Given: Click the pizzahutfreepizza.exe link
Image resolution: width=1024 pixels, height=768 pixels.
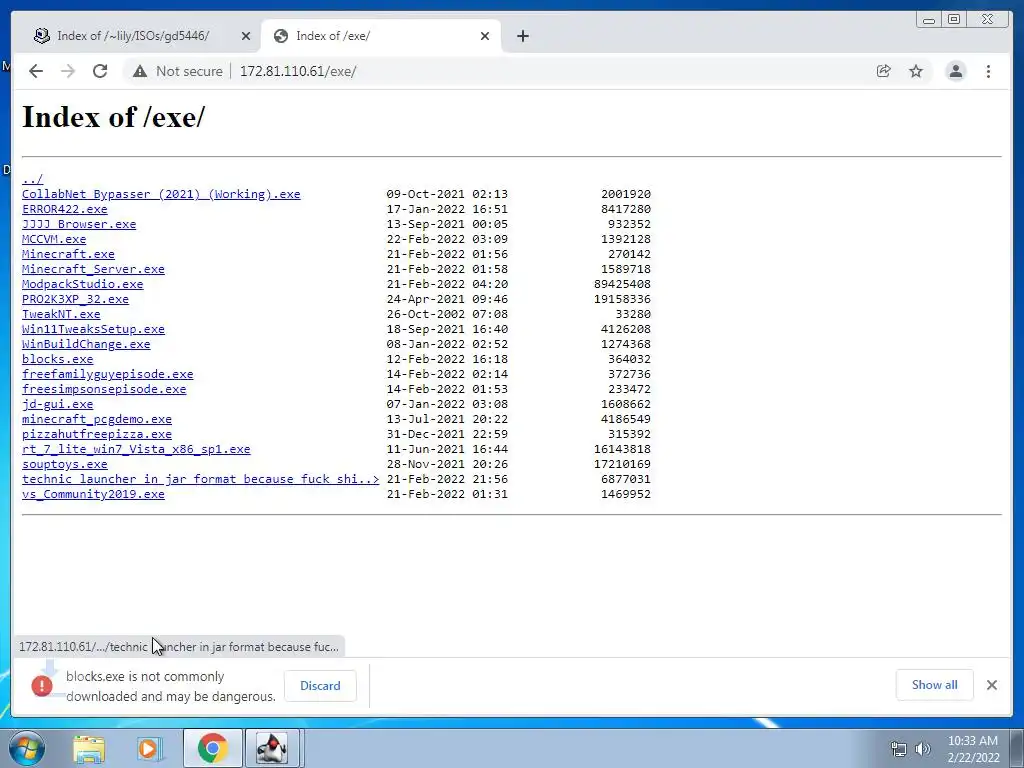Looking at the screenshot, I should [x=97, y=434].
